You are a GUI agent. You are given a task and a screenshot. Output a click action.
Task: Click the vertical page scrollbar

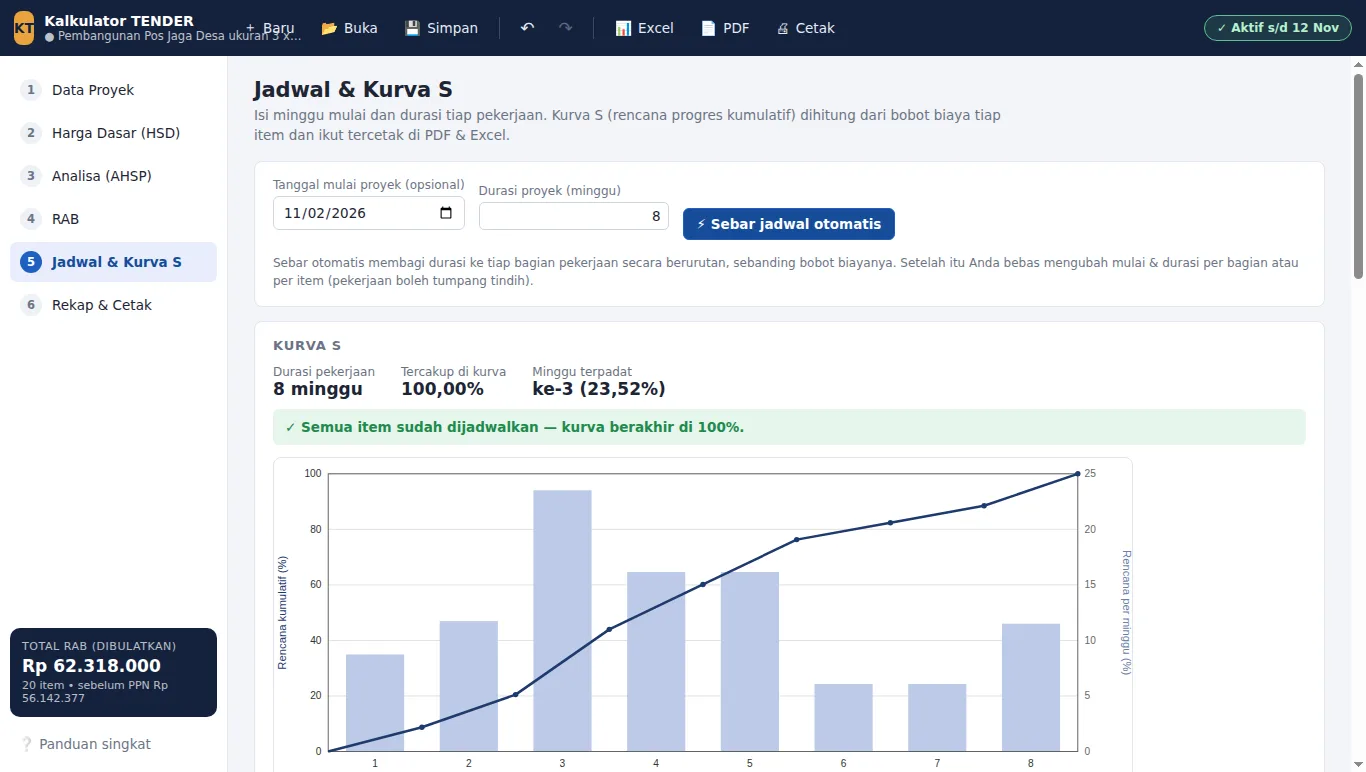1358,175
